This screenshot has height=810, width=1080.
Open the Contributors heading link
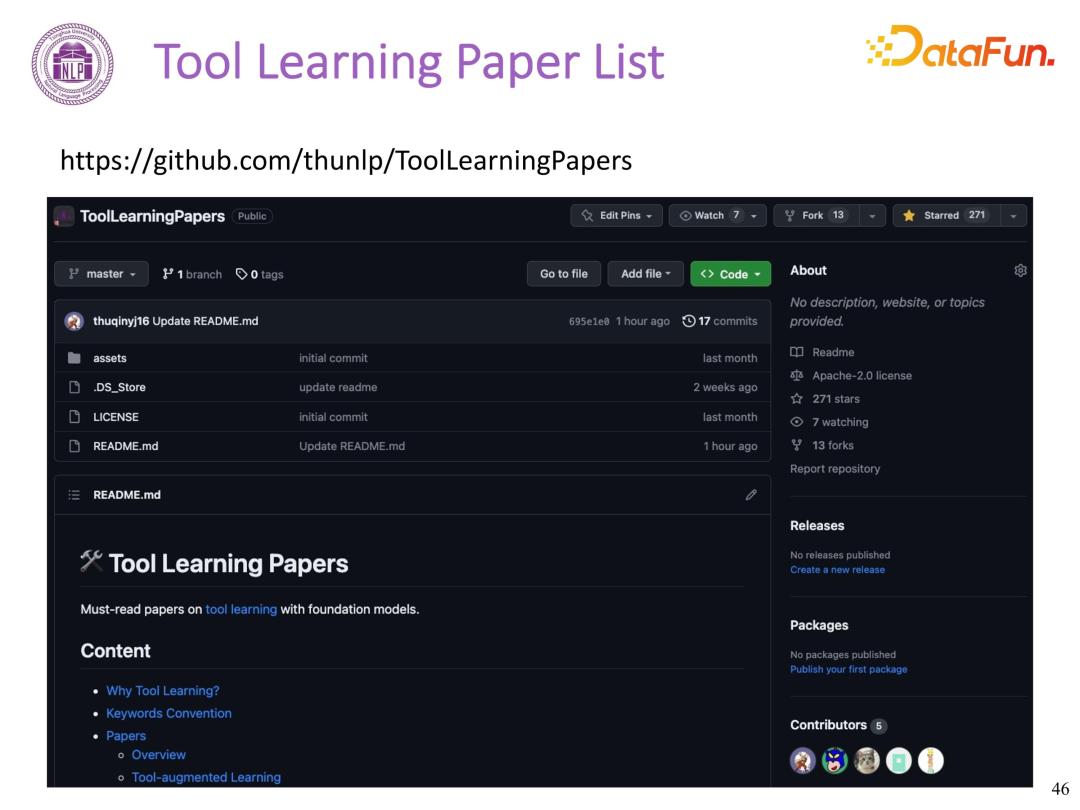(829, 725)
